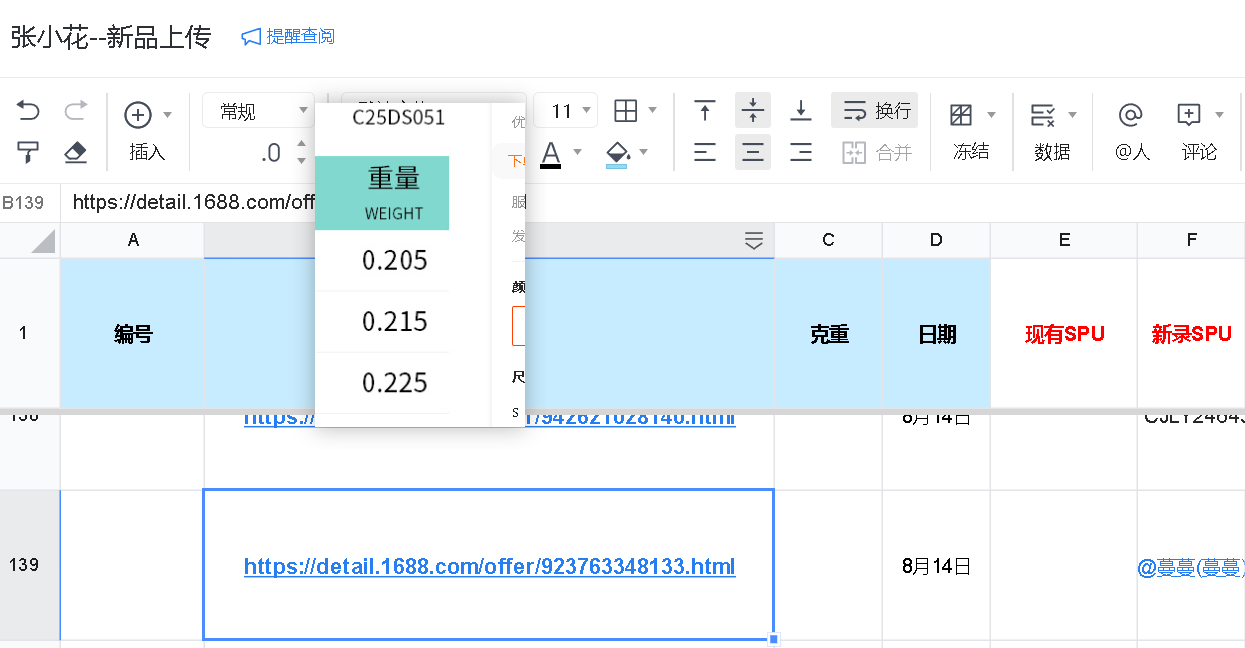Image resolution: width=1245 pixels, height=648 pixels.
Task: Open the 1688 offer 923763348133 link
Action: 489,567
